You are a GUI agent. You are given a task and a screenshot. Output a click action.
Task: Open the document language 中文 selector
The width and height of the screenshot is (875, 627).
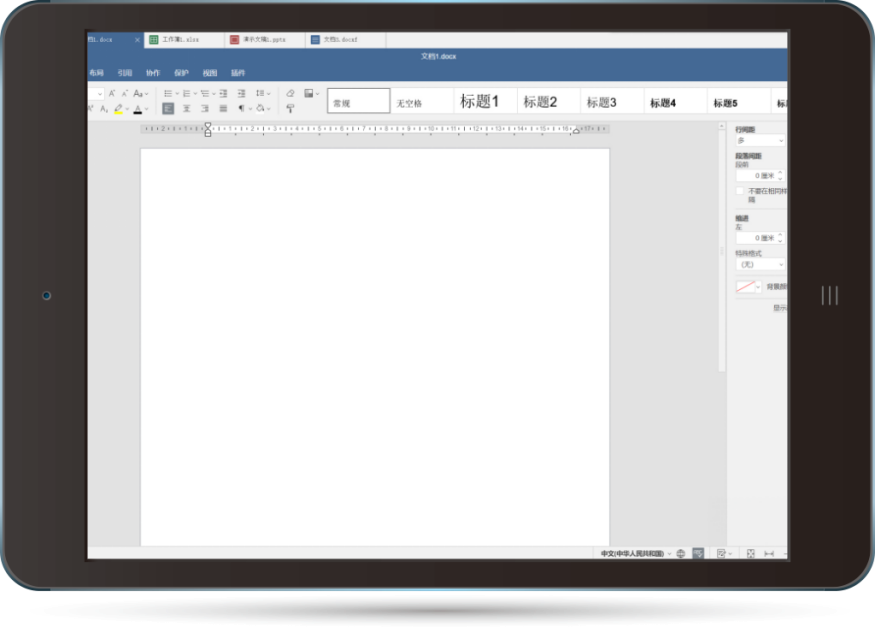(635, 553)
